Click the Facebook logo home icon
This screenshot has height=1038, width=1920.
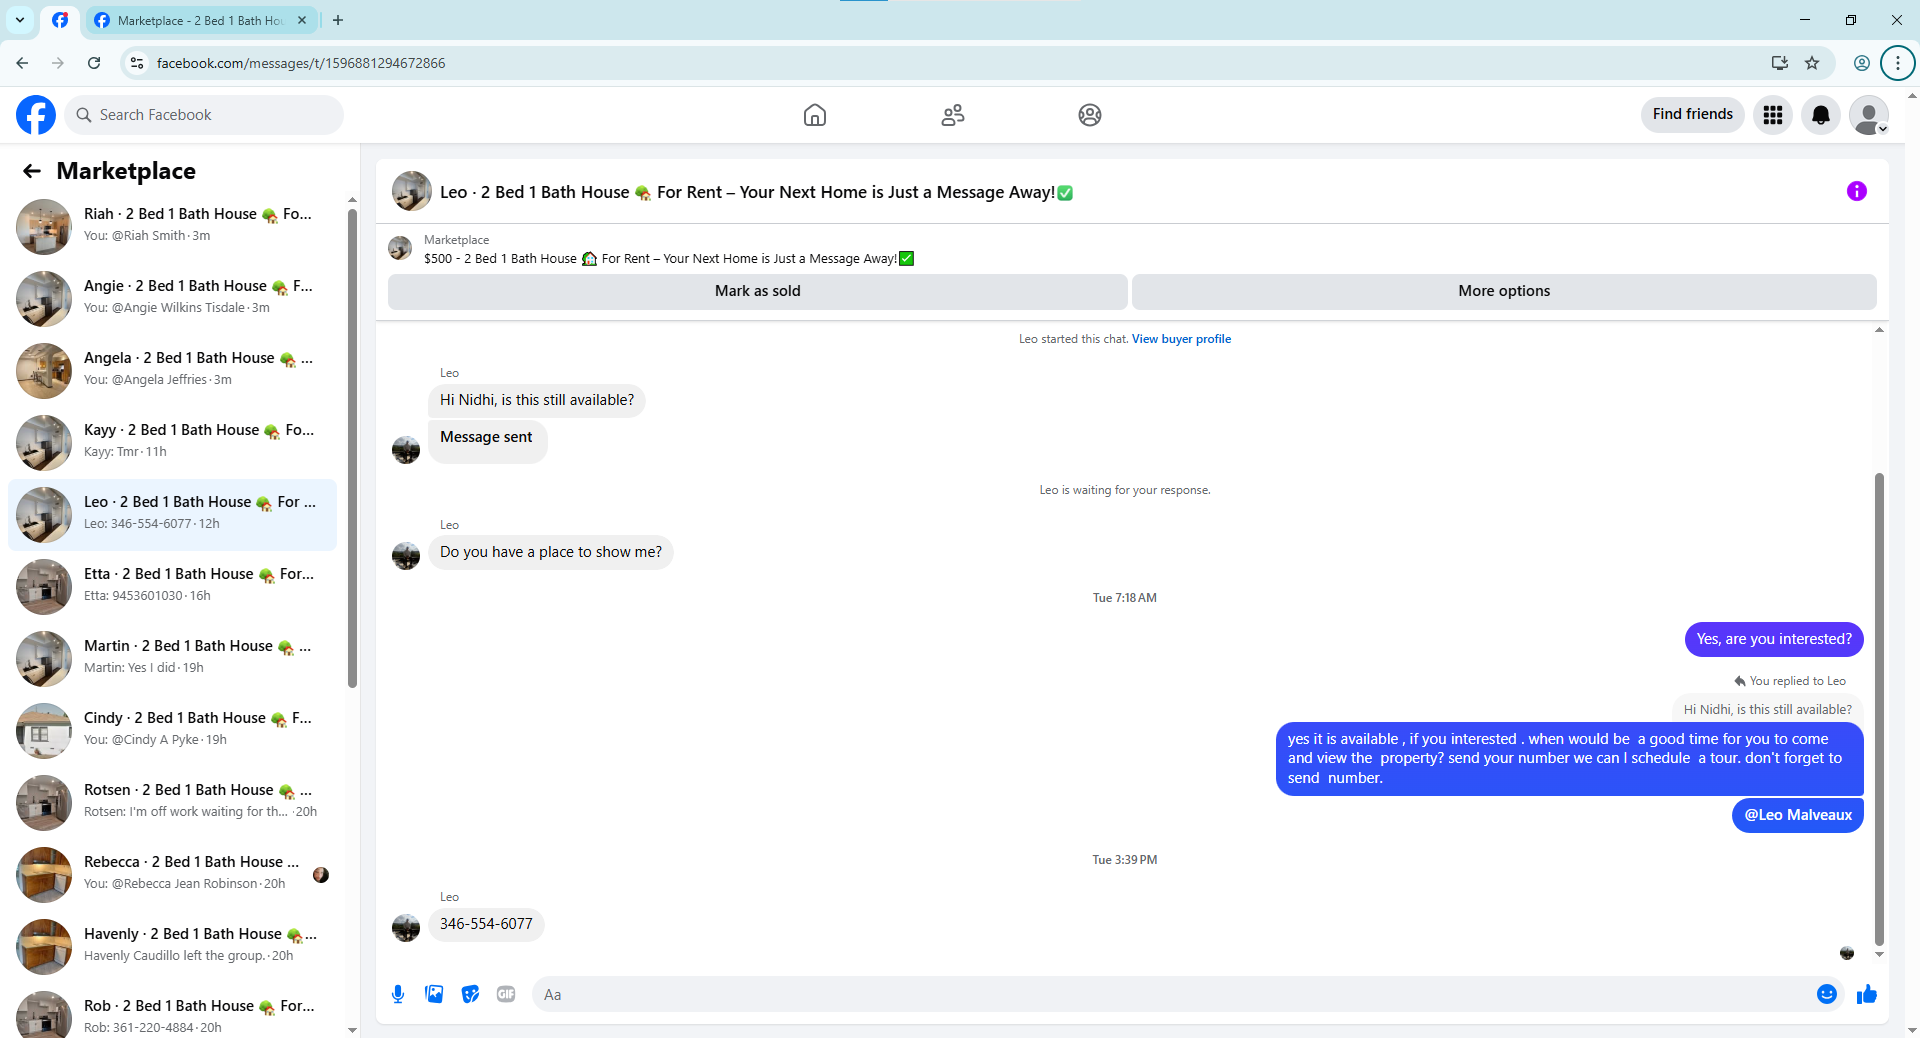coord(36,115)
